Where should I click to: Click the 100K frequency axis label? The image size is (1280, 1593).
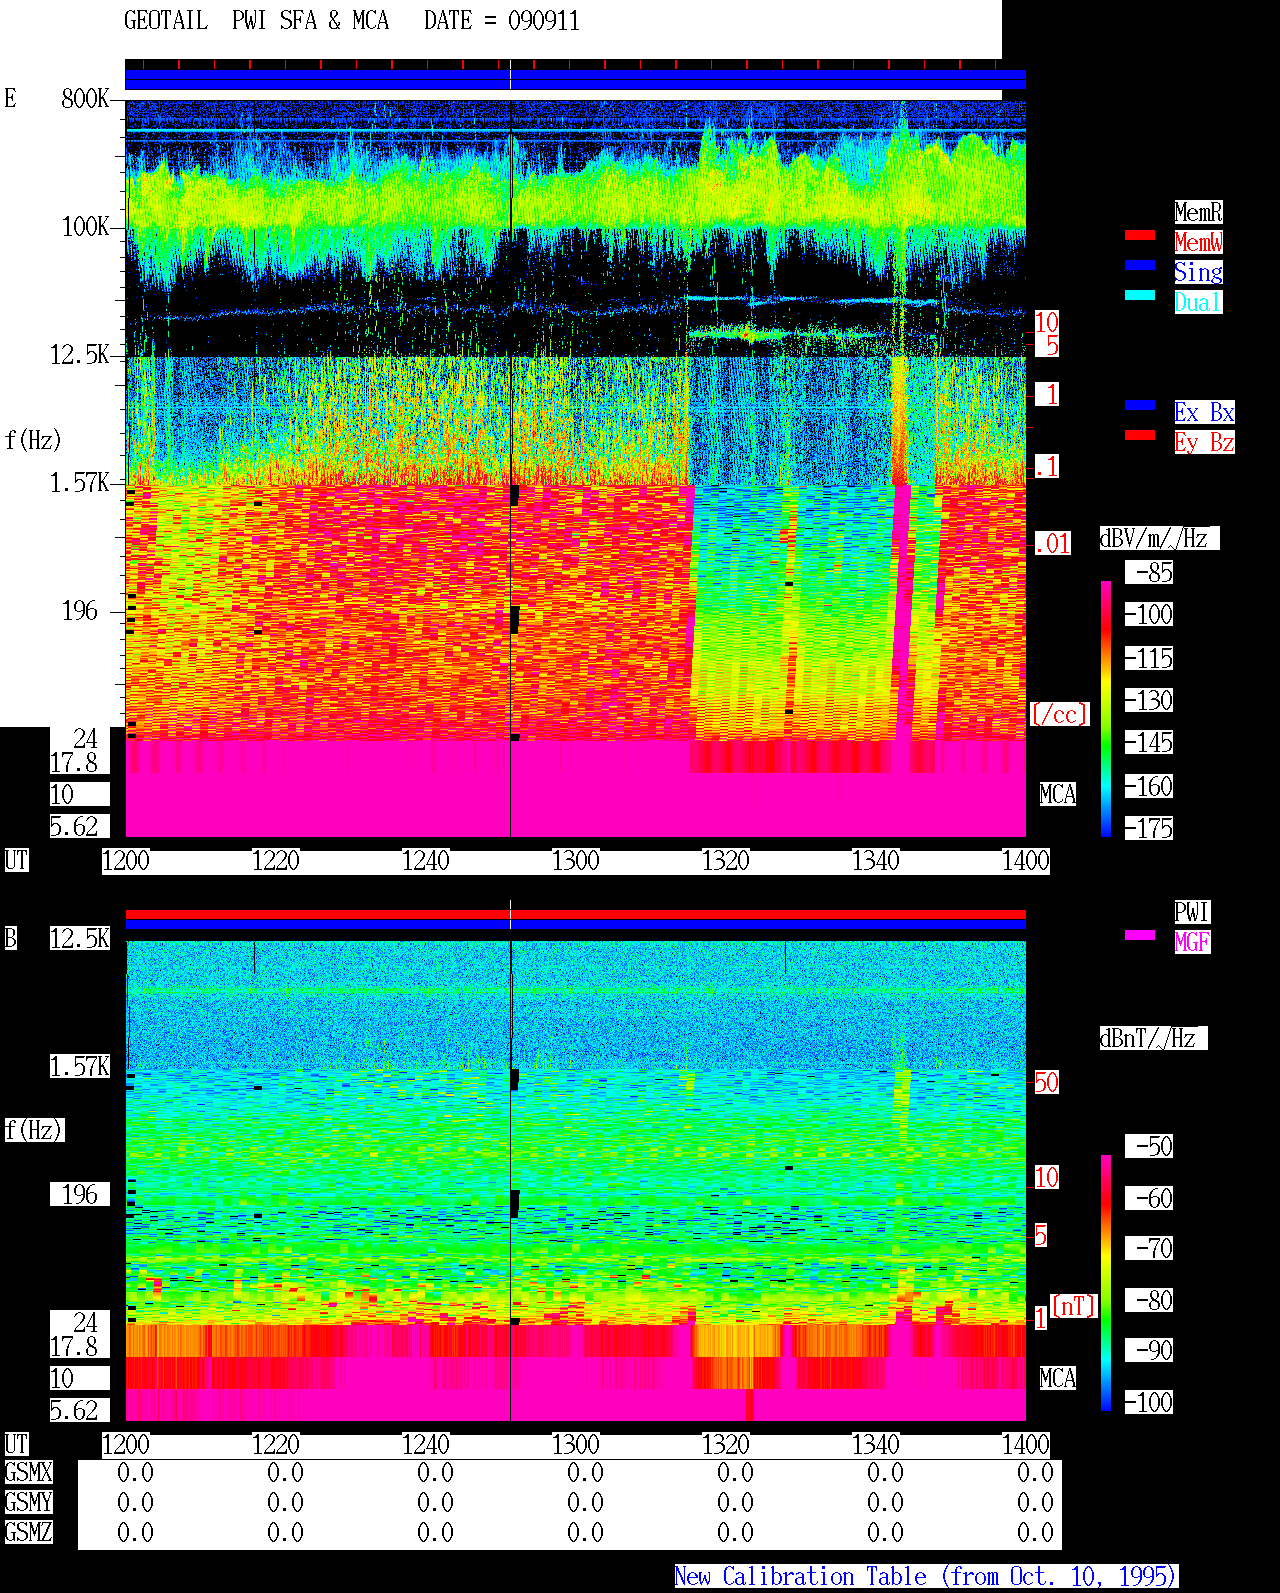point(85,227)
